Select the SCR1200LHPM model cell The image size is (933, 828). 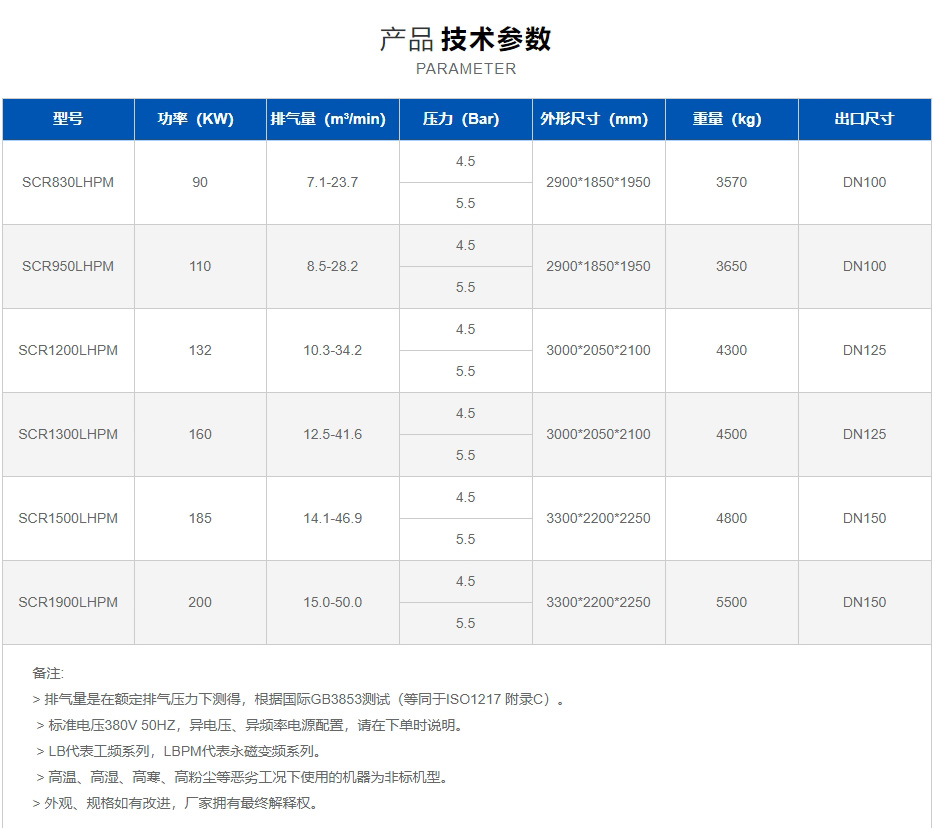pos(68,351)
